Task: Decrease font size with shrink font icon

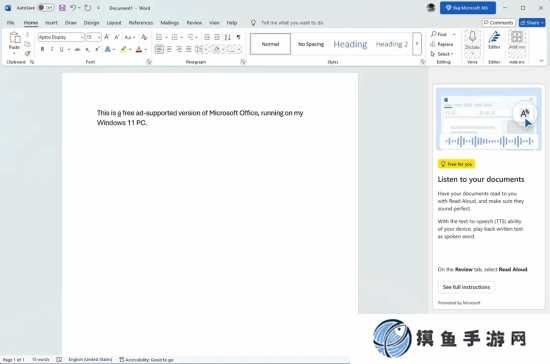Action: [x=117, y=37]
